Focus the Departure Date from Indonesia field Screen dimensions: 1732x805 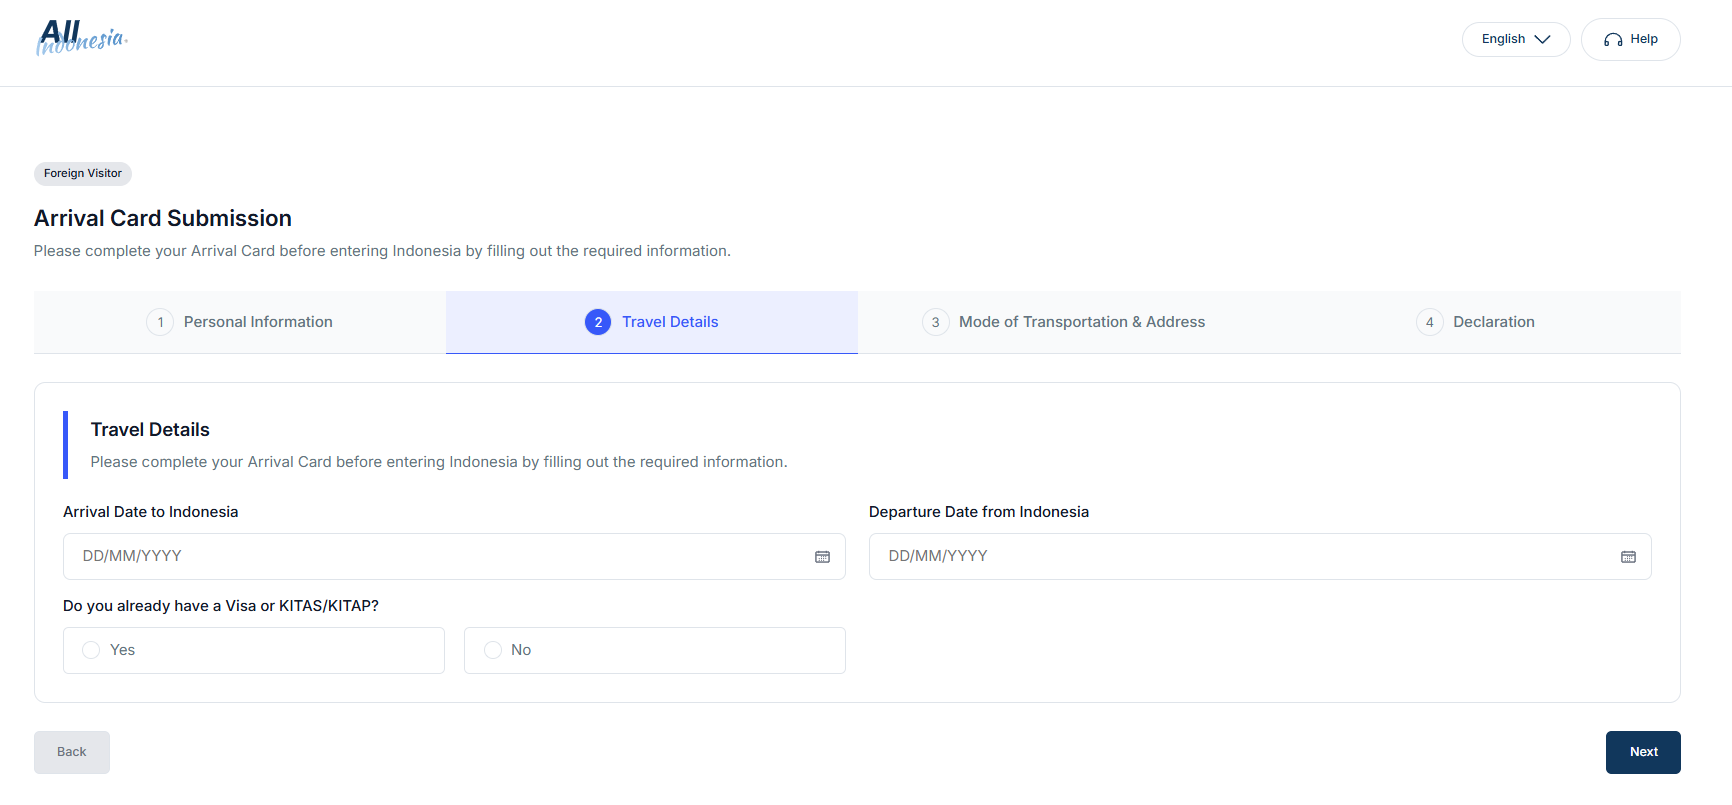1260,556
